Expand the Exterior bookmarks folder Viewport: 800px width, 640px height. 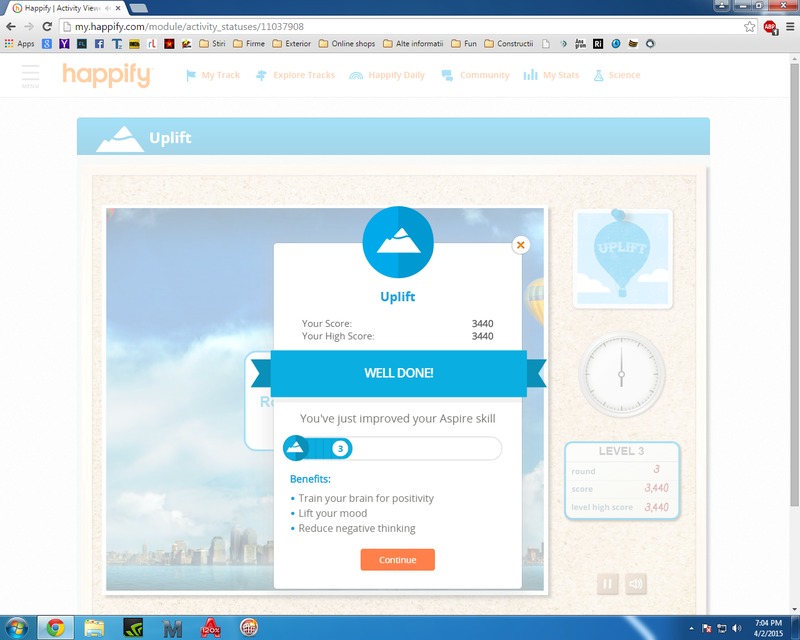pos(291,44)
